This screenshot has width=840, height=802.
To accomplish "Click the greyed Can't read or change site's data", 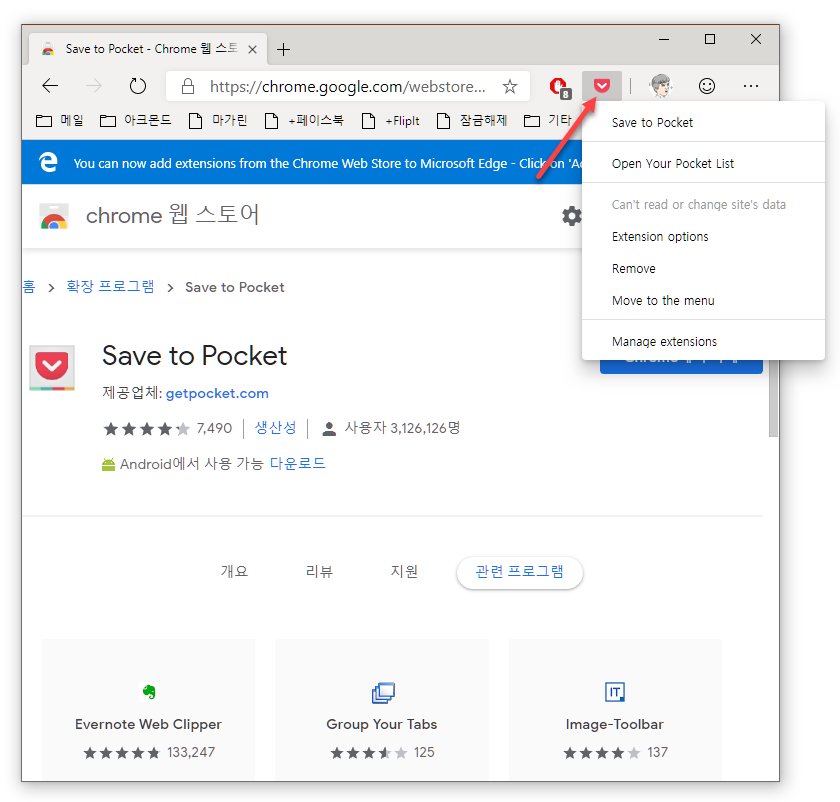I will (x=703, y=205).
